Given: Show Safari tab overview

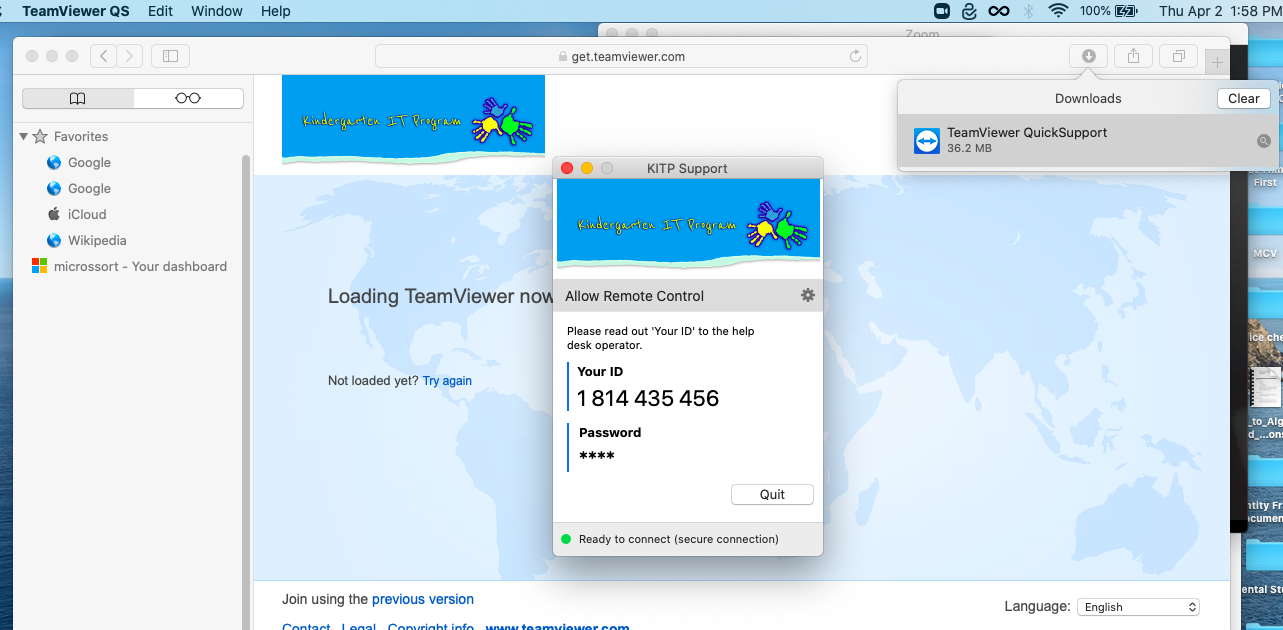Looking at the screenshot, I should pos(1178,57).
